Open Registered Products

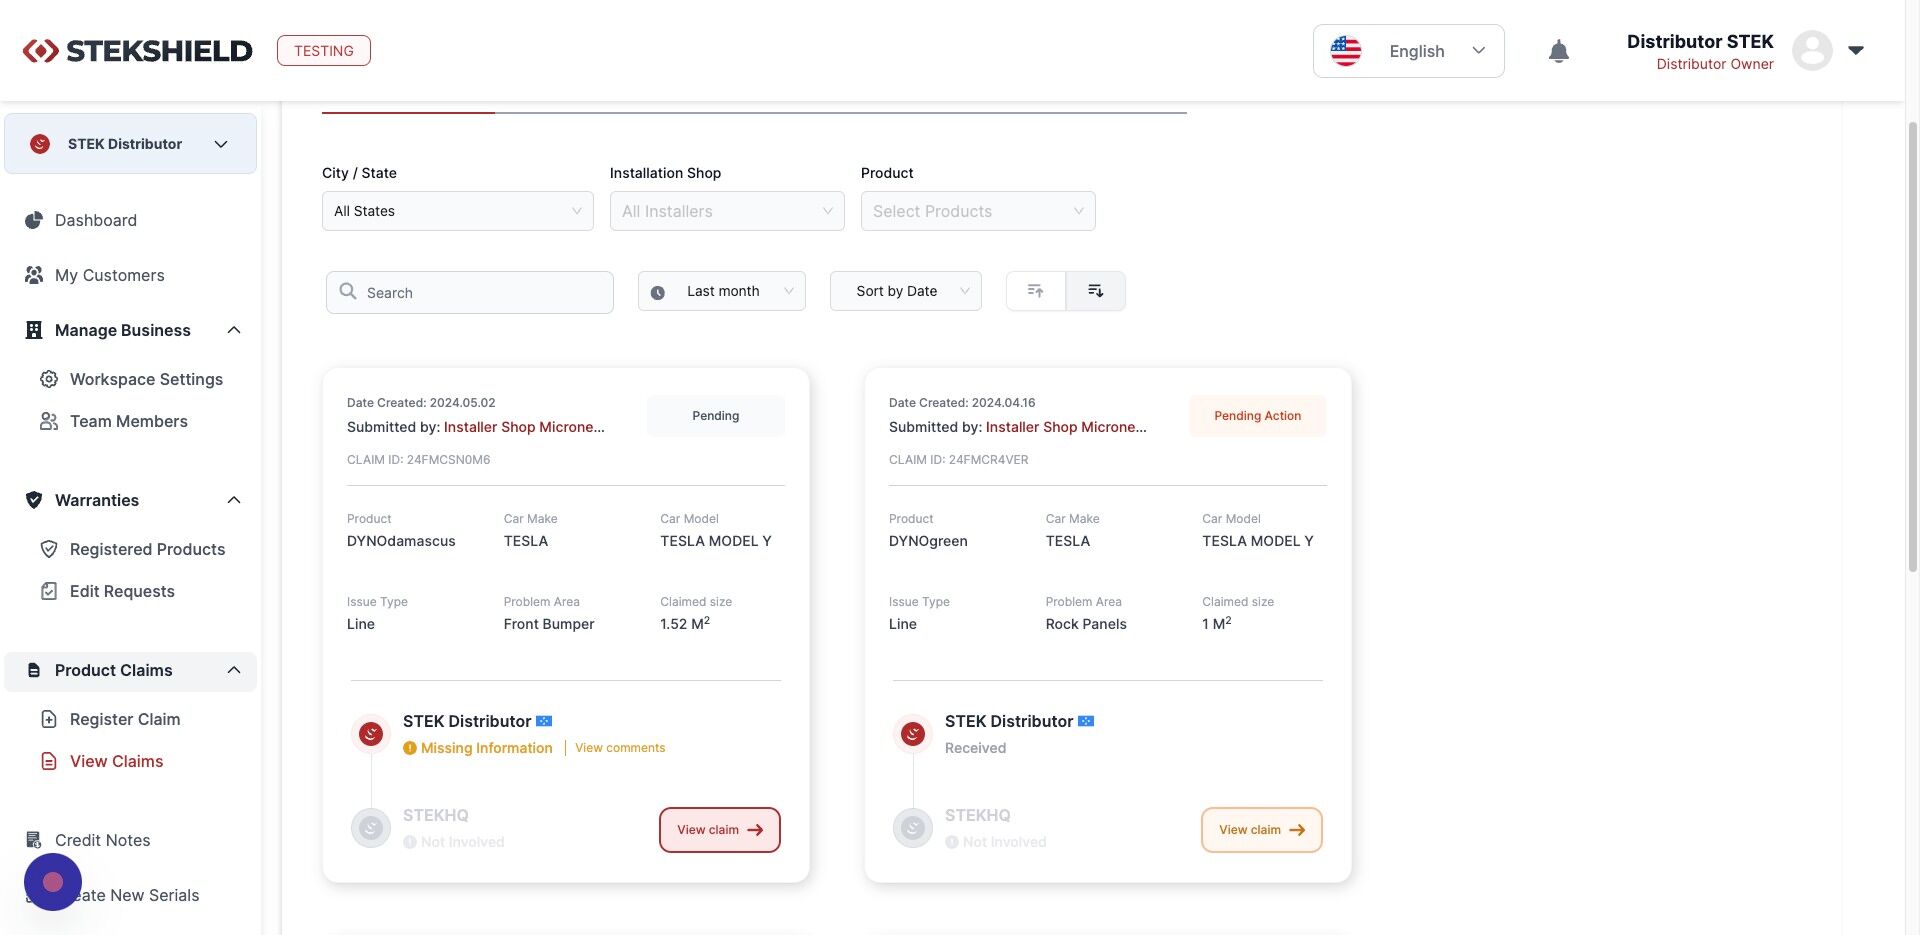click(x=147, y=549)
